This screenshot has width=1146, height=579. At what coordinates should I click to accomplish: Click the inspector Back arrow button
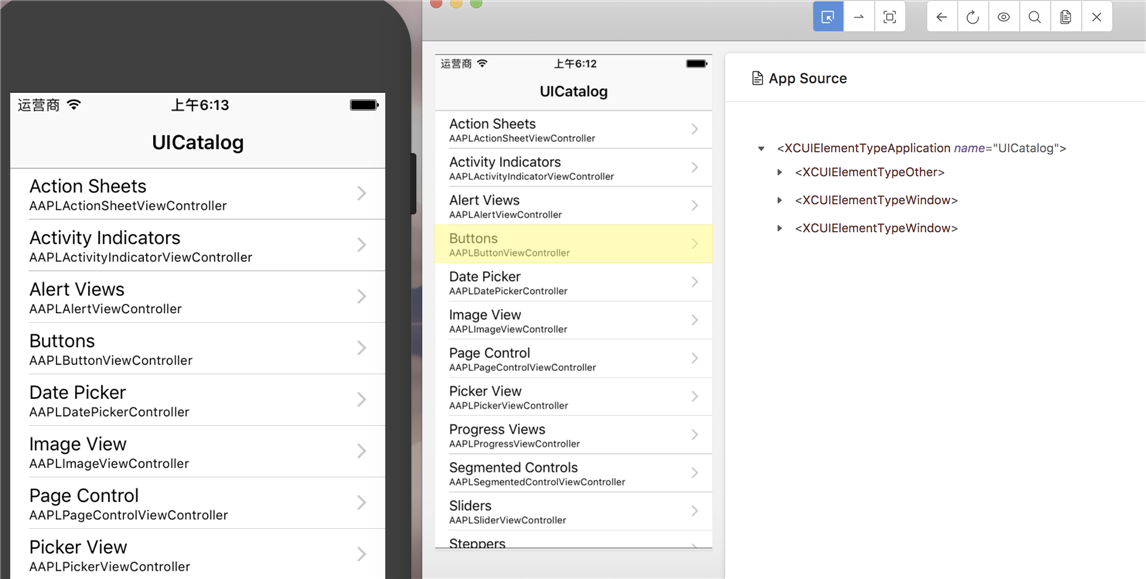[942, 17]
